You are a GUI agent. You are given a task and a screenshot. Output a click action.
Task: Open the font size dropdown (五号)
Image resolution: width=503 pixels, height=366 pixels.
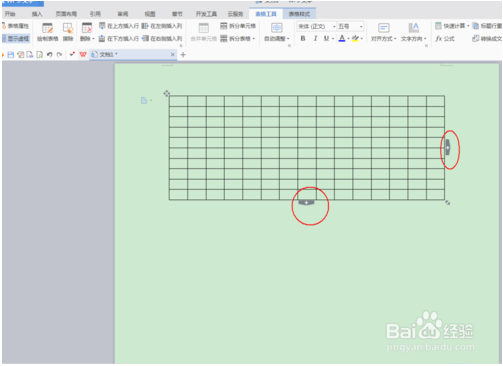click(351, 26)
